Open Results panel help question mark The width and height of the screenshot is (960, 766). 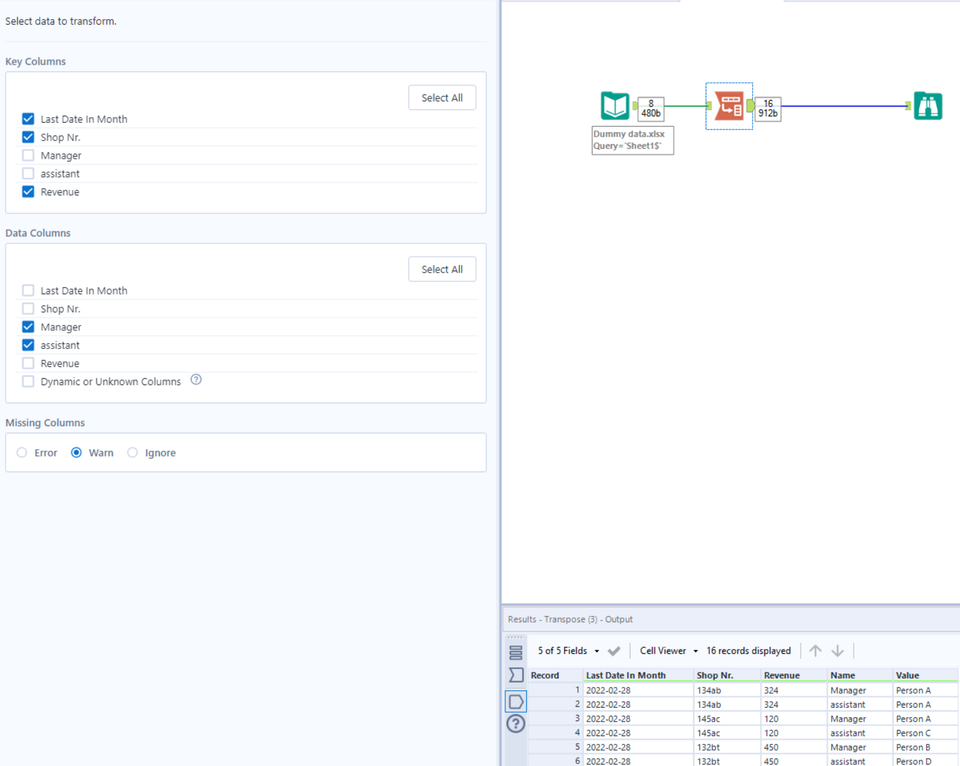coord(516,724)
